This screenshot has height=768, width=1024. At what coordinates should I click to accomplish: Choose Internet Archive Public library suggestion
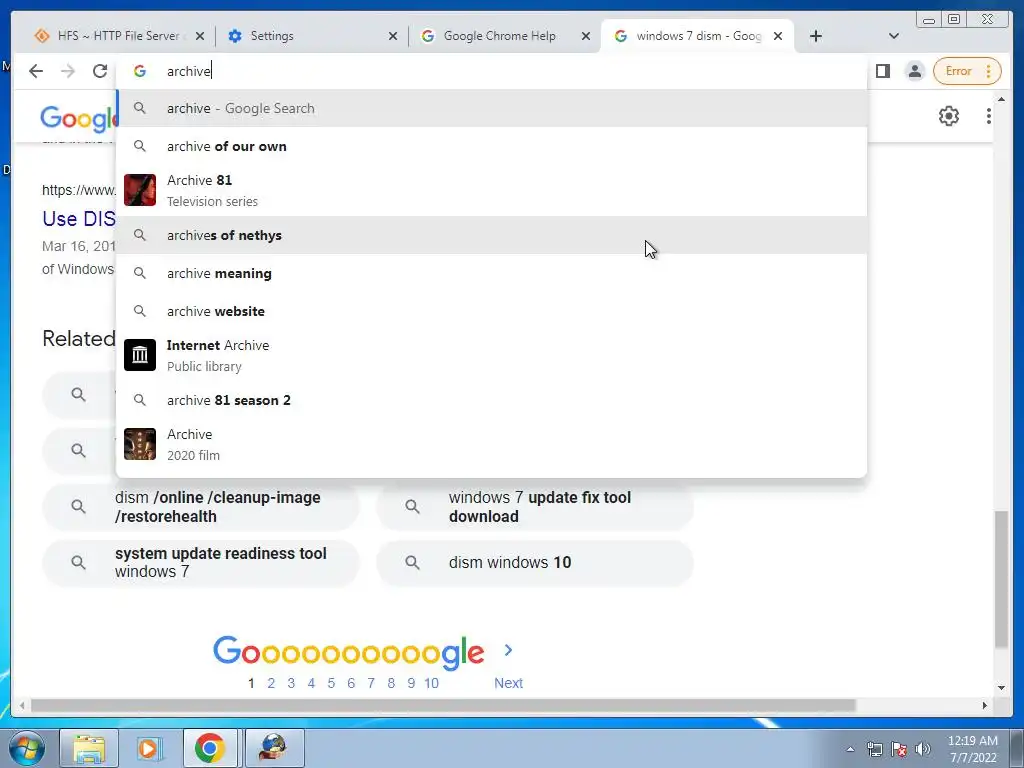point(491,355)
